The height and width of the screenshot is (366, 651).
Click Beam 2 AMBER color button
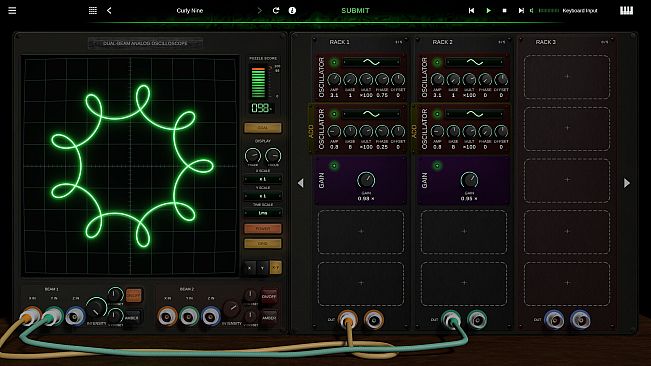coord(269,318)
